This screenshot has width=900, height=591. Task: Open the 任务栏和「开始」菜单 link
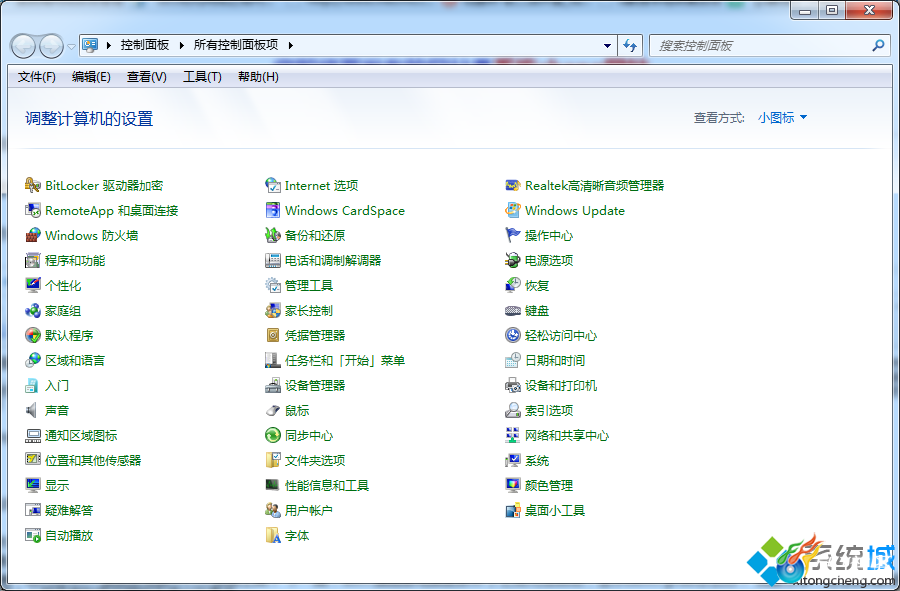(x=345, y=360)
